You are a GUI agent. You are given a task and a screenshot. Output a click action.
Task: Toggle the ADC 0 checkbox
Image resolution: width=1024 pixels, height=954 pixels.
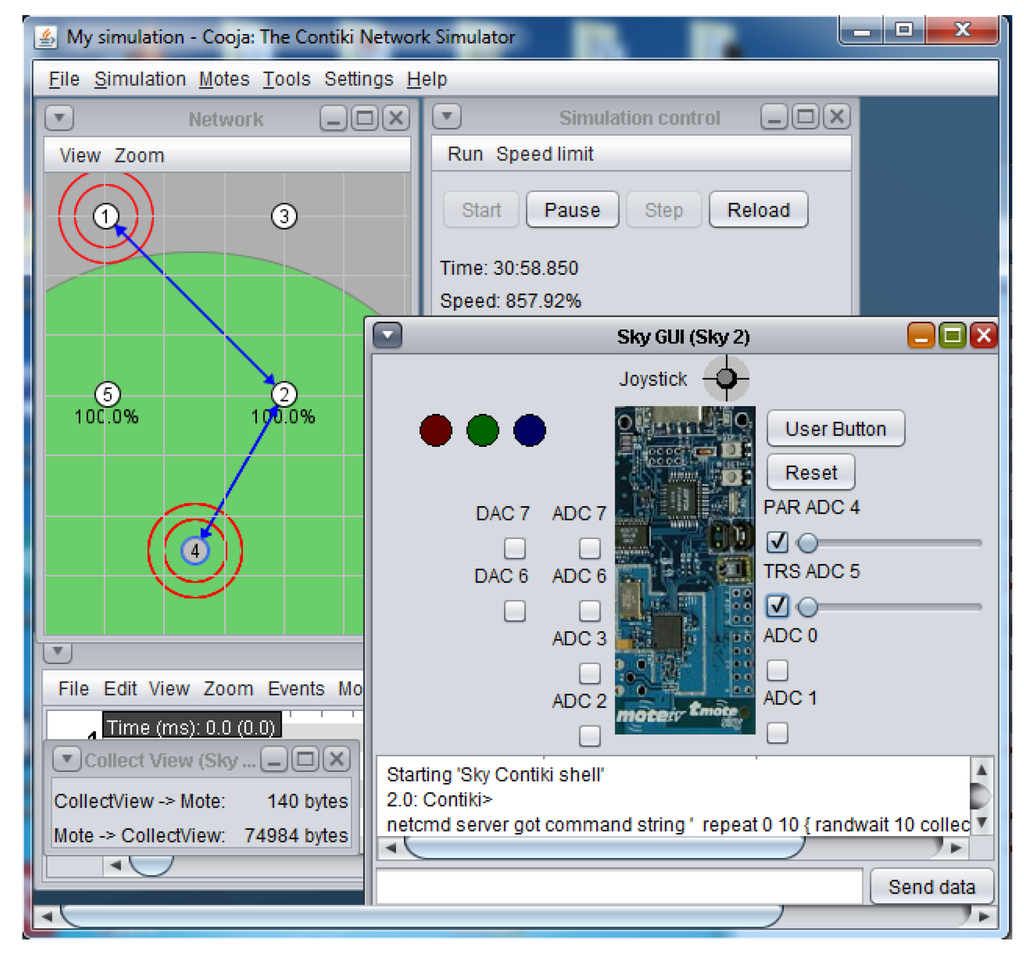click(777, 670)
